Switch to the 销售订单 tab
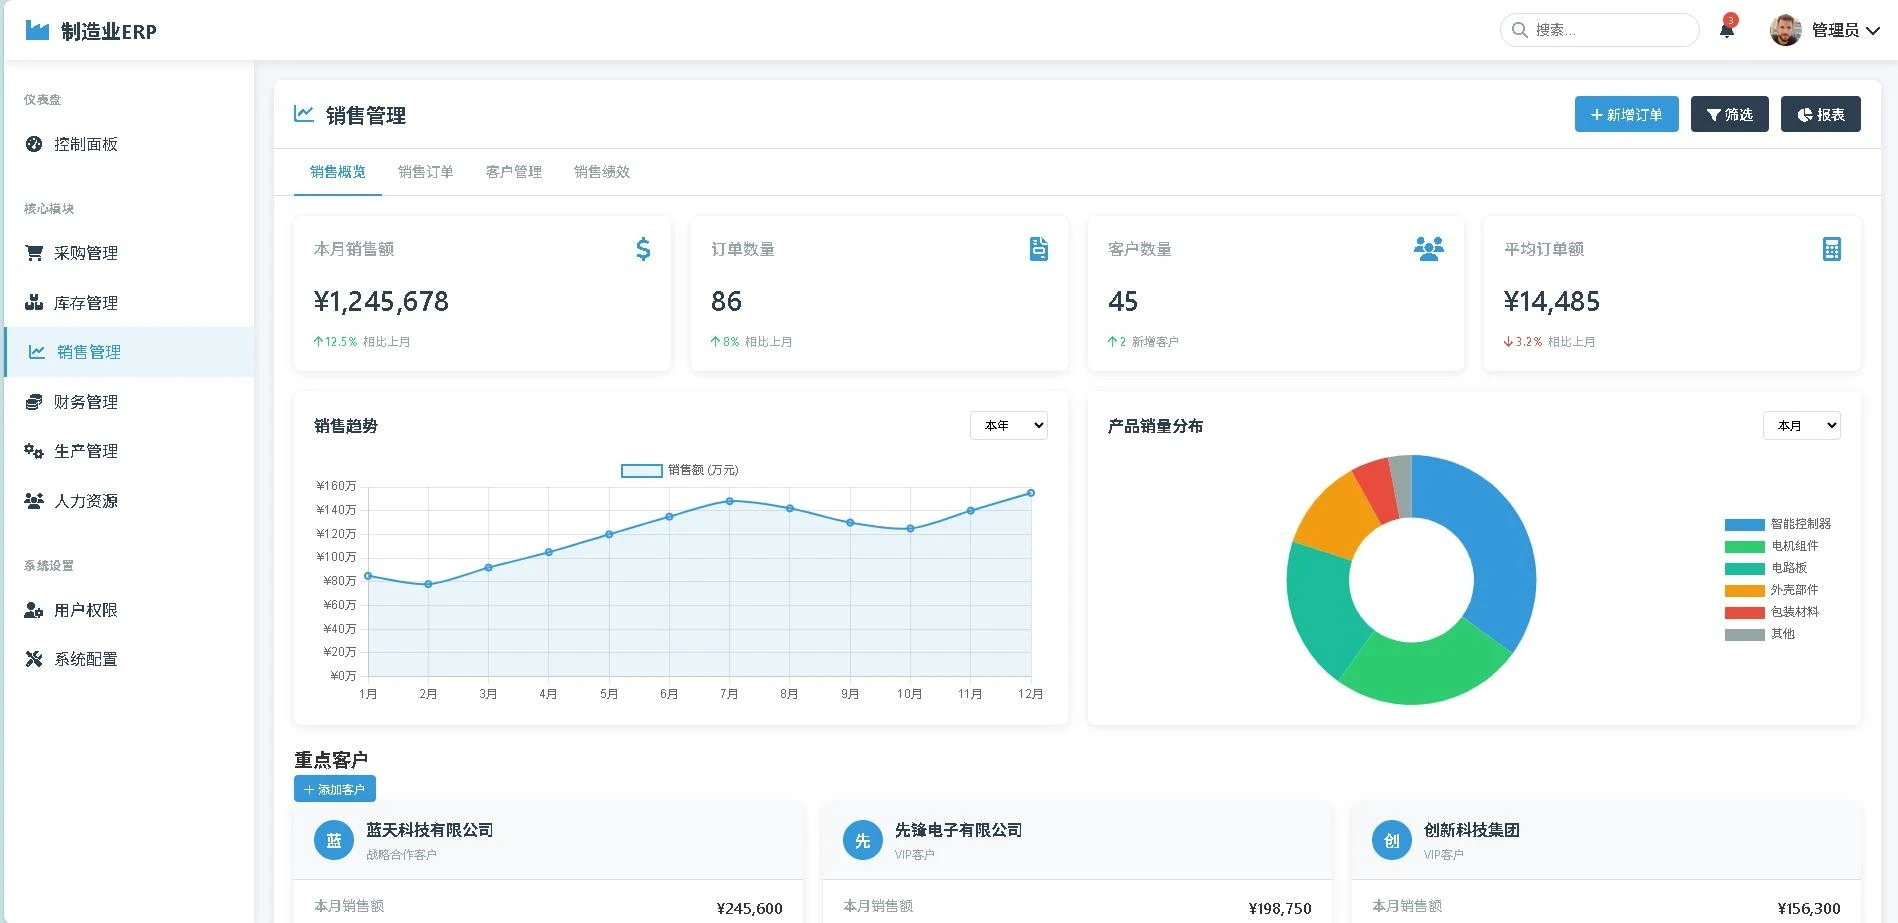 (425, 172)
